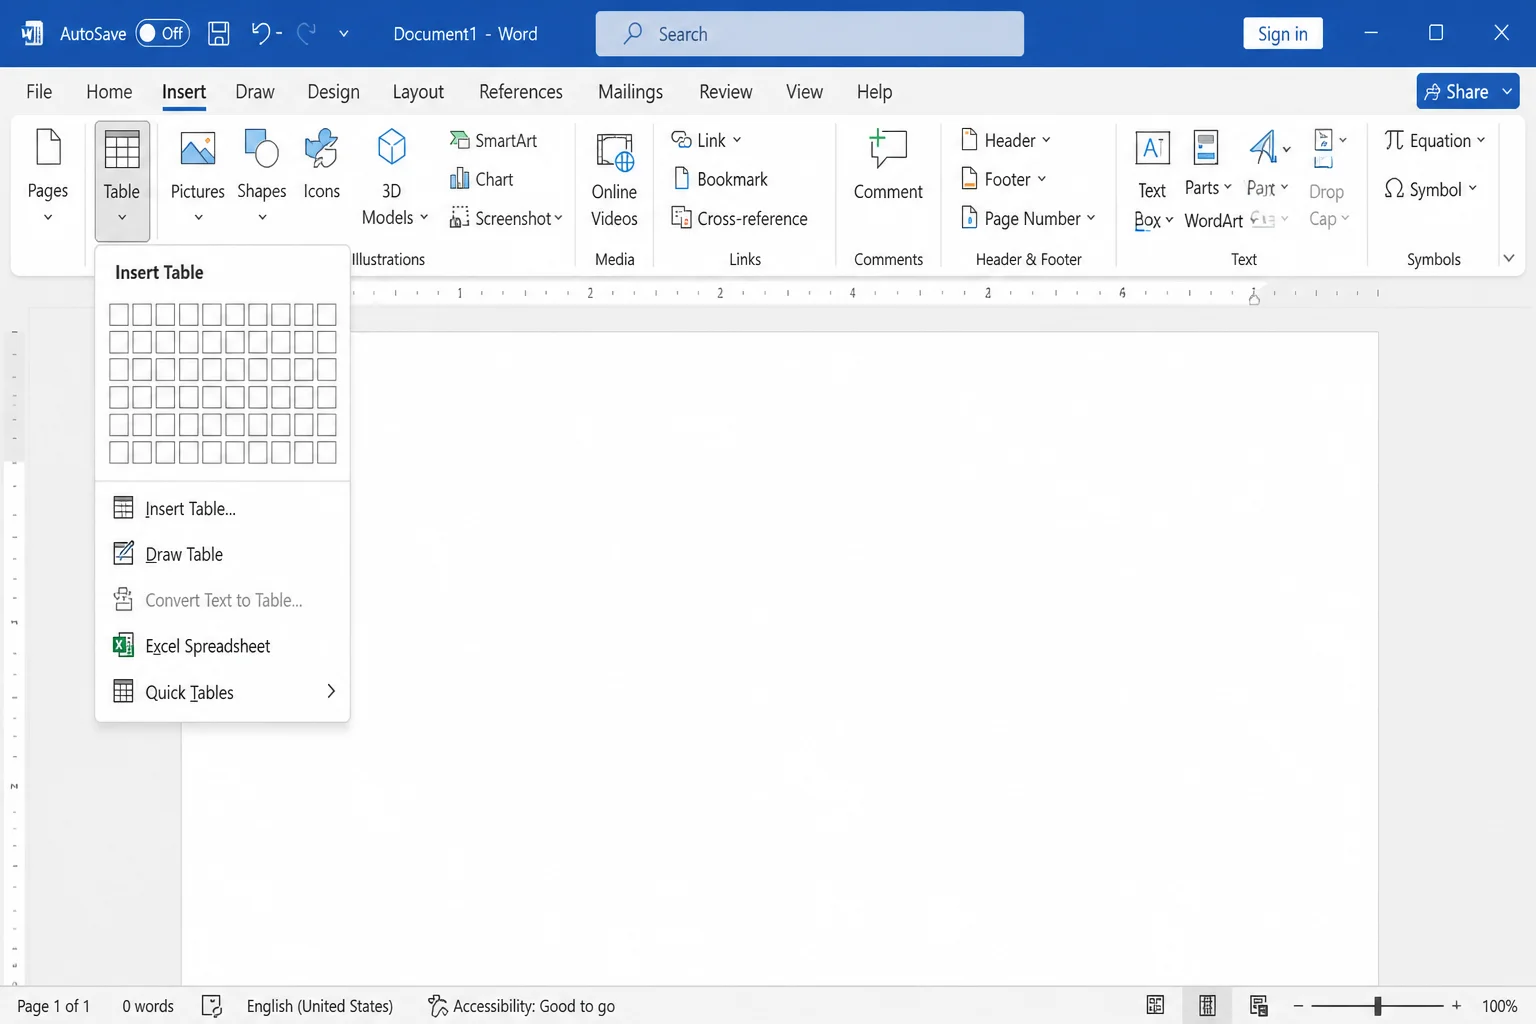Click the Online Videos button
Image resolution: width=1536 pixels, height=1024 pixels.
614,180
